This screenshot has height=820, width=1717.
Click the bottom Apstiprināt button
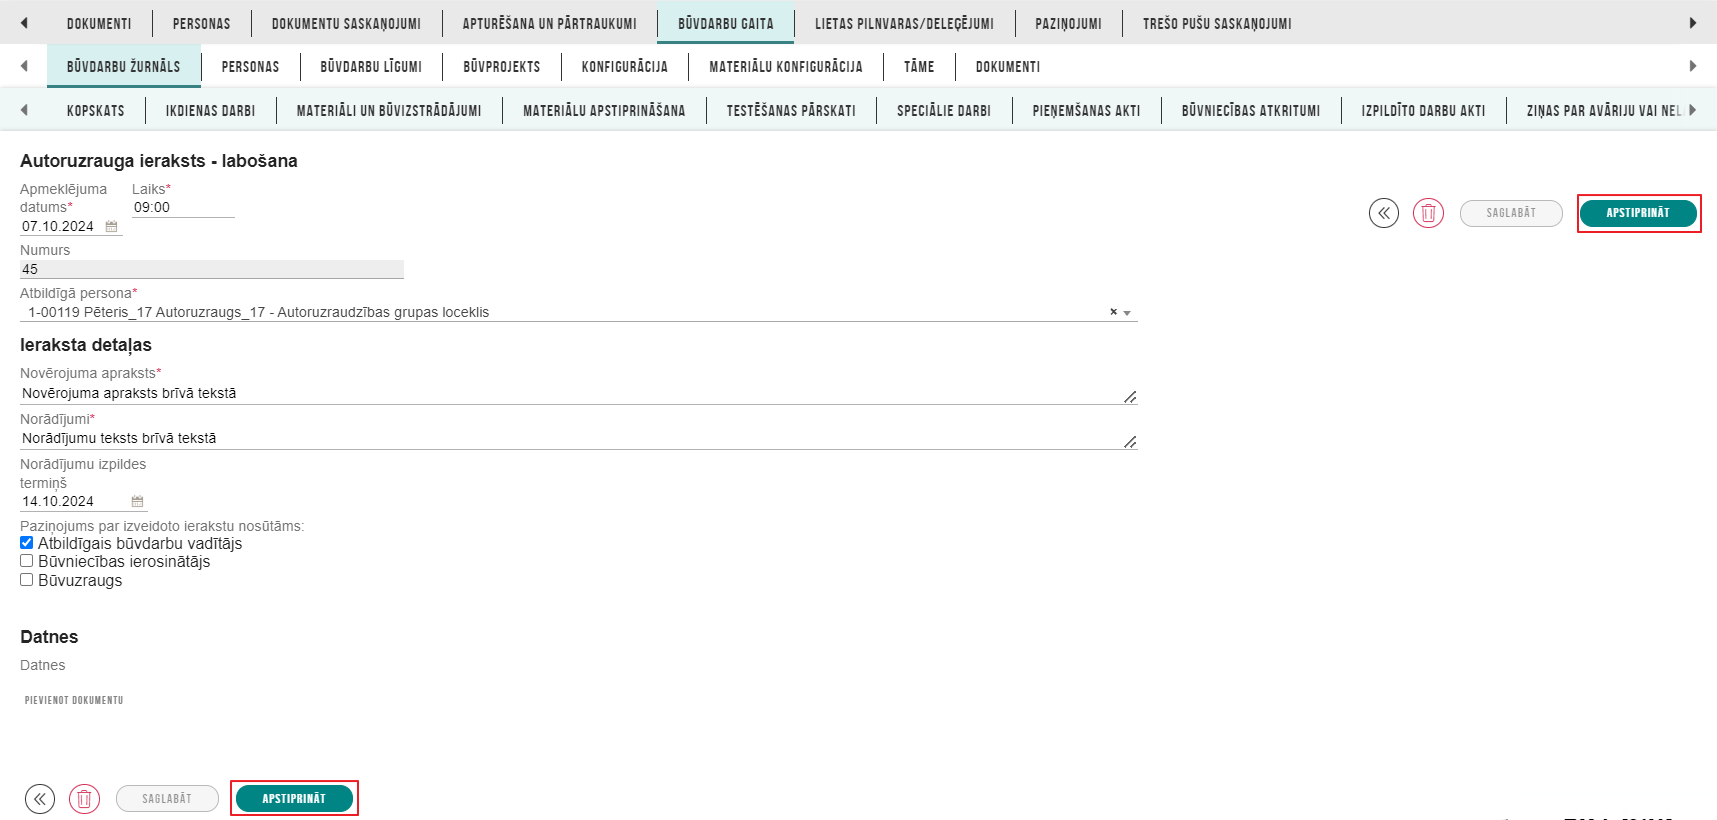[294, 799]
